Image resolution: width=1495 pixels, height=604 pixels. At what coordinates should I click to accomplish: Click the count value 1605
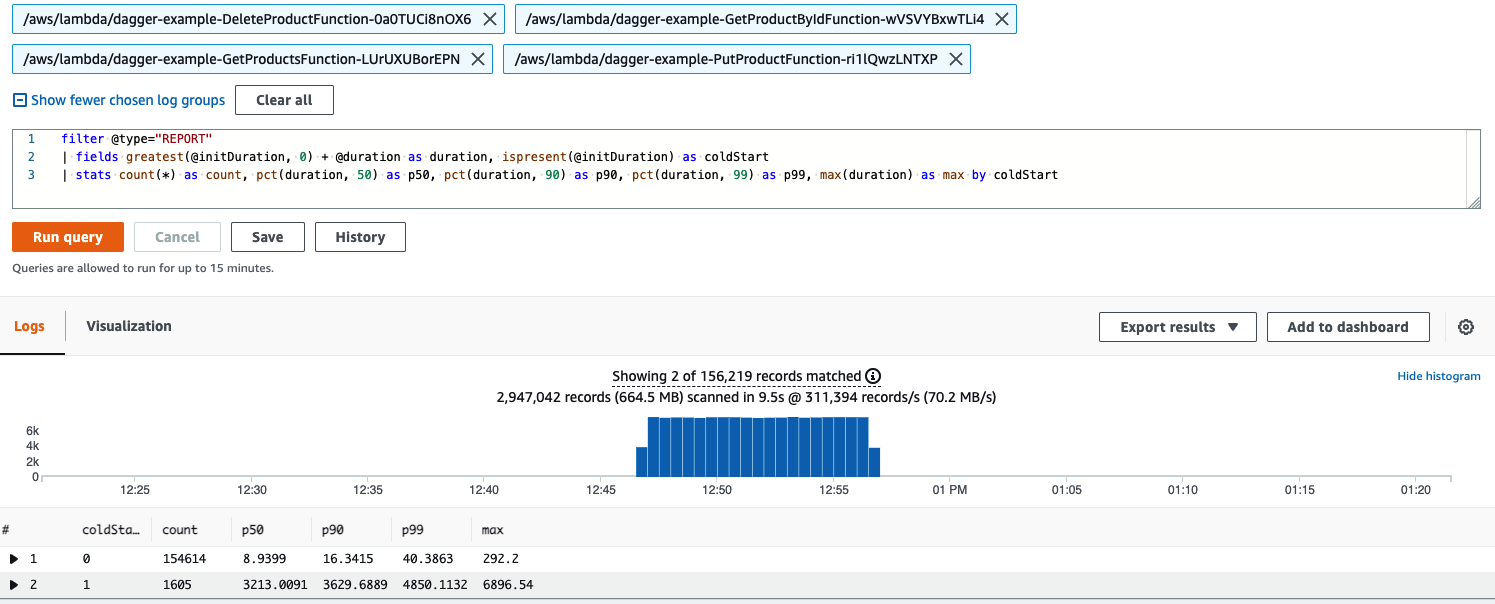tap(177, 585)
